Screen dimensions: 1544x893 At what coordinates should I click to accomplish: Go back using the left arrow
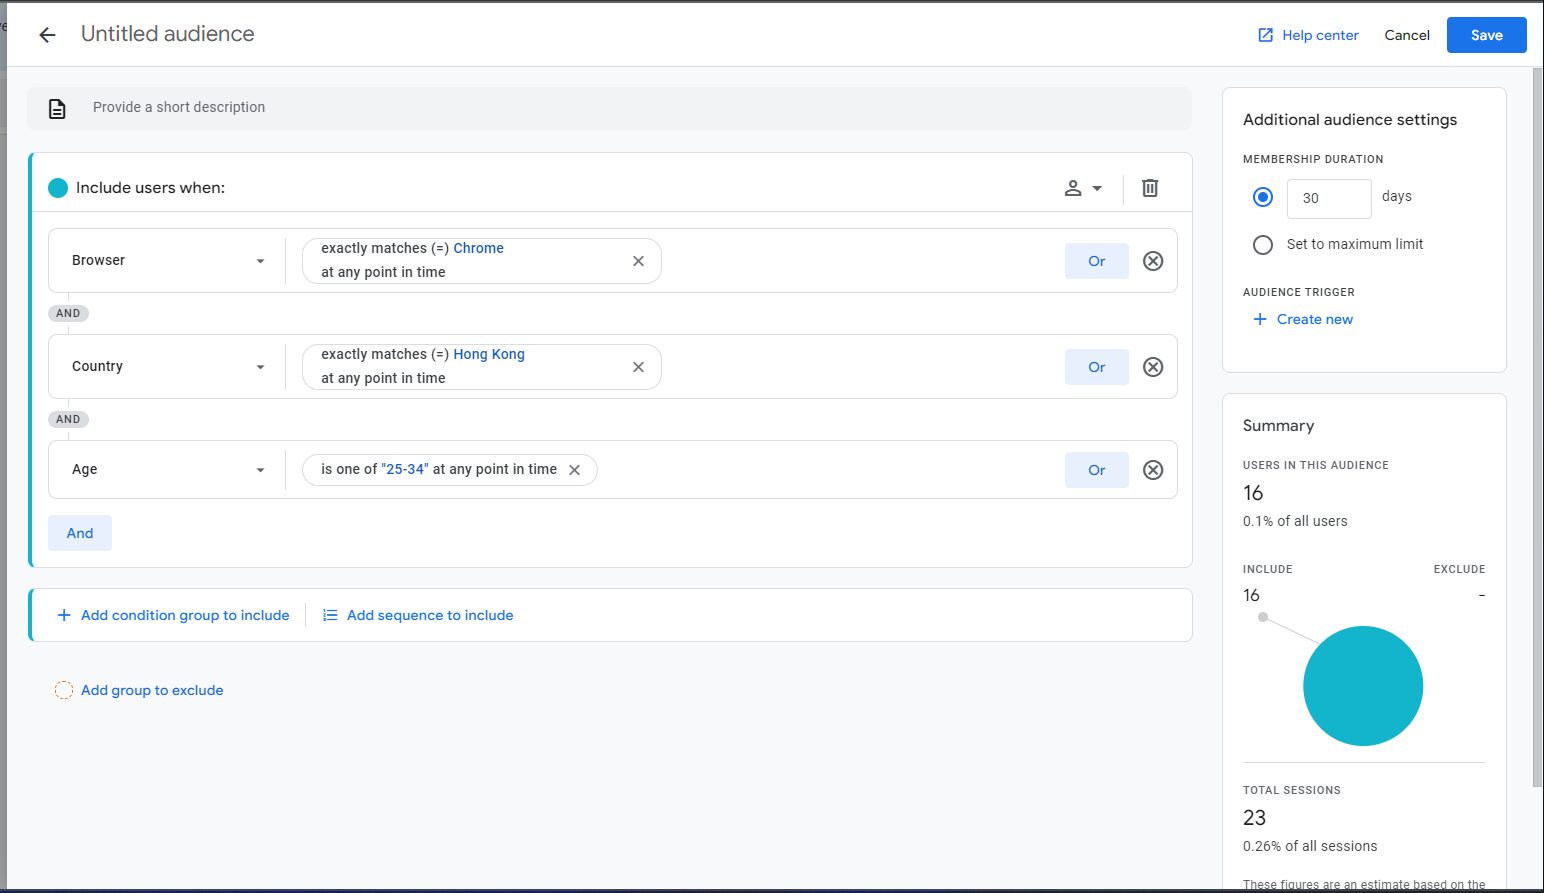tap(47, 35)
